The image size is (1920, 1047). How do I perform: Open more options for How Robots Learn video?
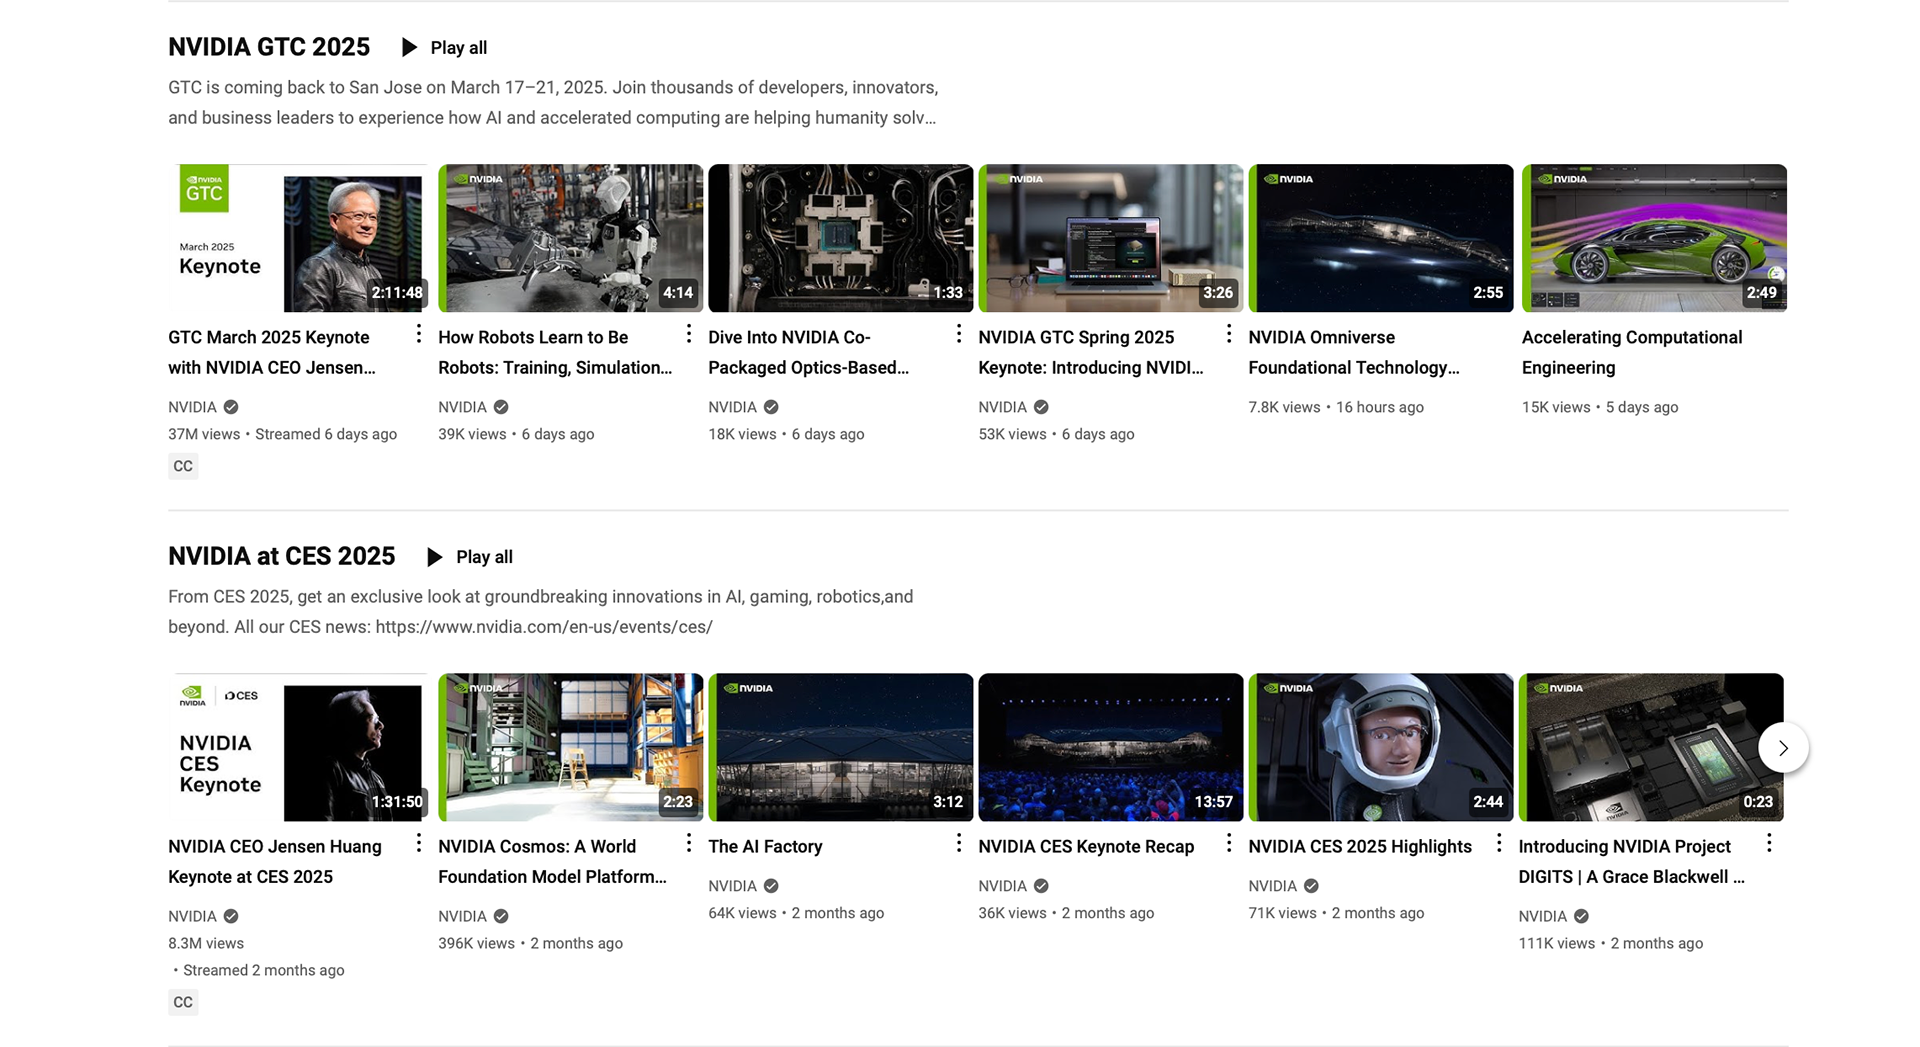click(689, 333)
